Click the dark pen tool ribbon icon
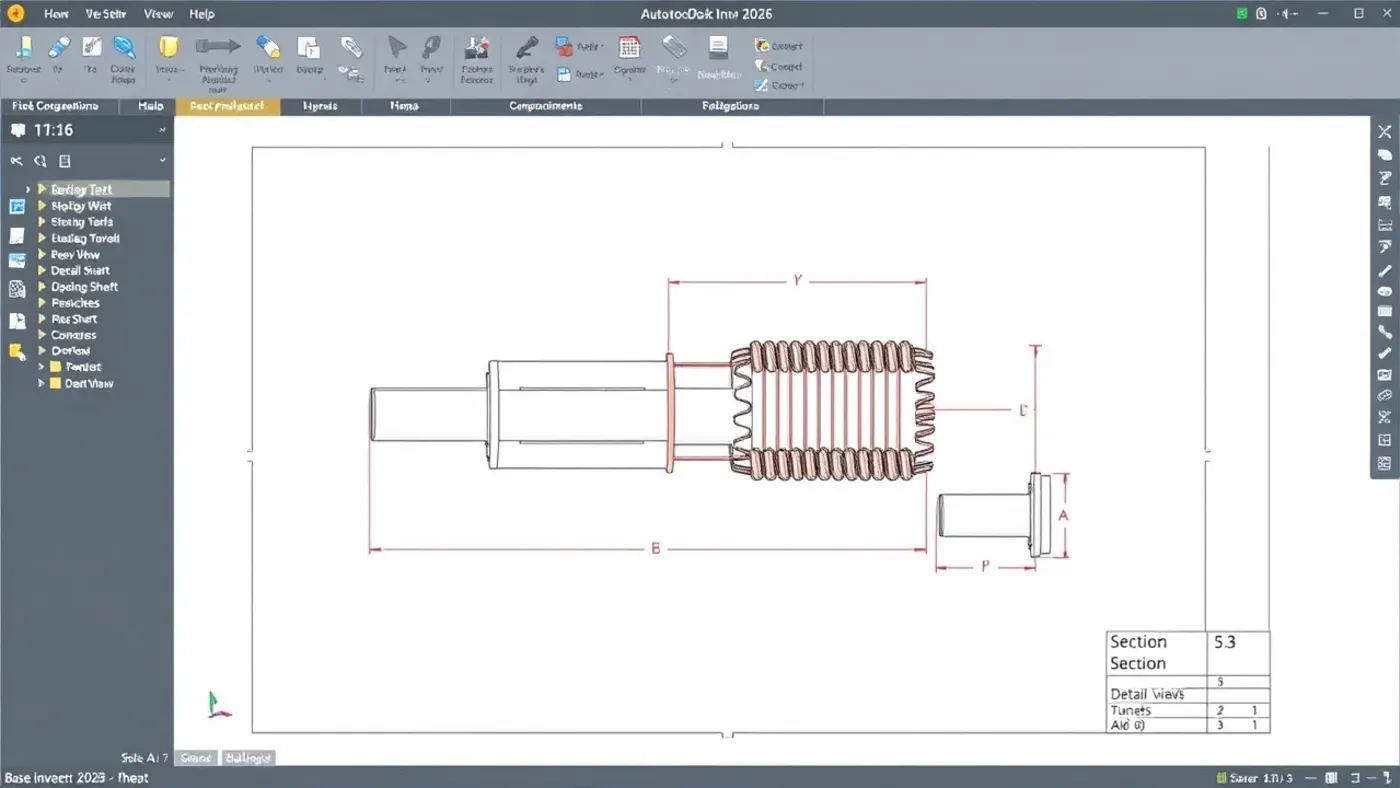 (526, 47)
